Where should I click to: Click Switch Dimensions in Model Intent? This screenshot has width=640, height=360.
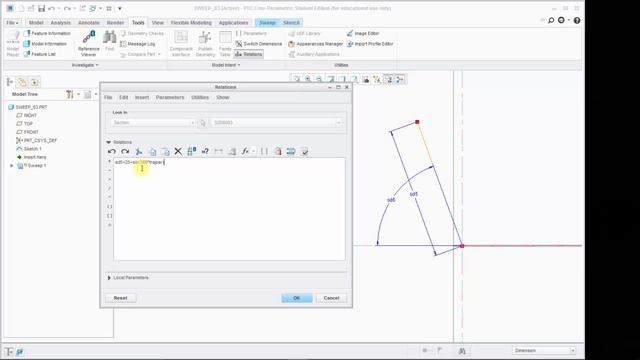[x=259, y=44]
